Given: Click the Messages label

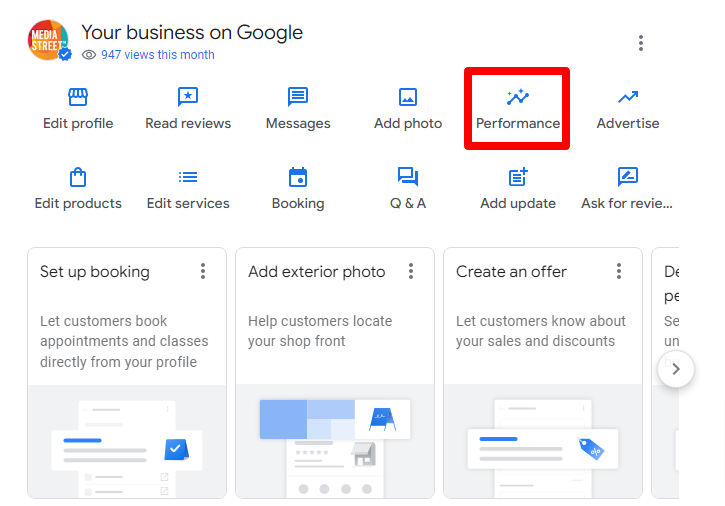Looking at the screenshot, I should point(298,123).
